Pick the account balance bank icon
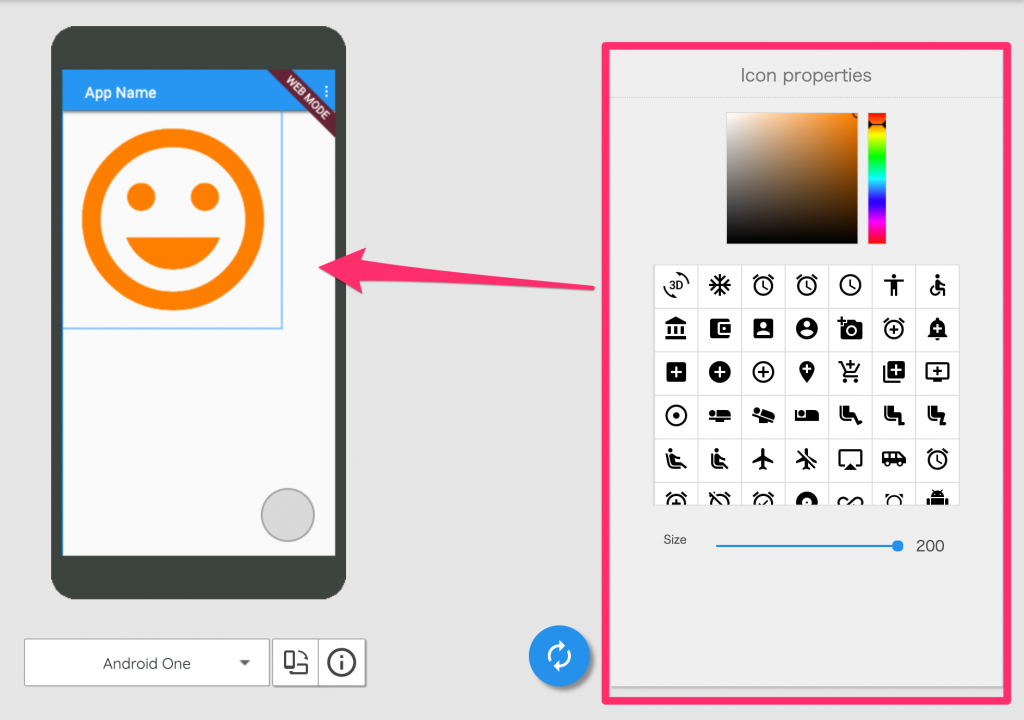The height and width of the screenshot is (720, 1024). point(676,329)
